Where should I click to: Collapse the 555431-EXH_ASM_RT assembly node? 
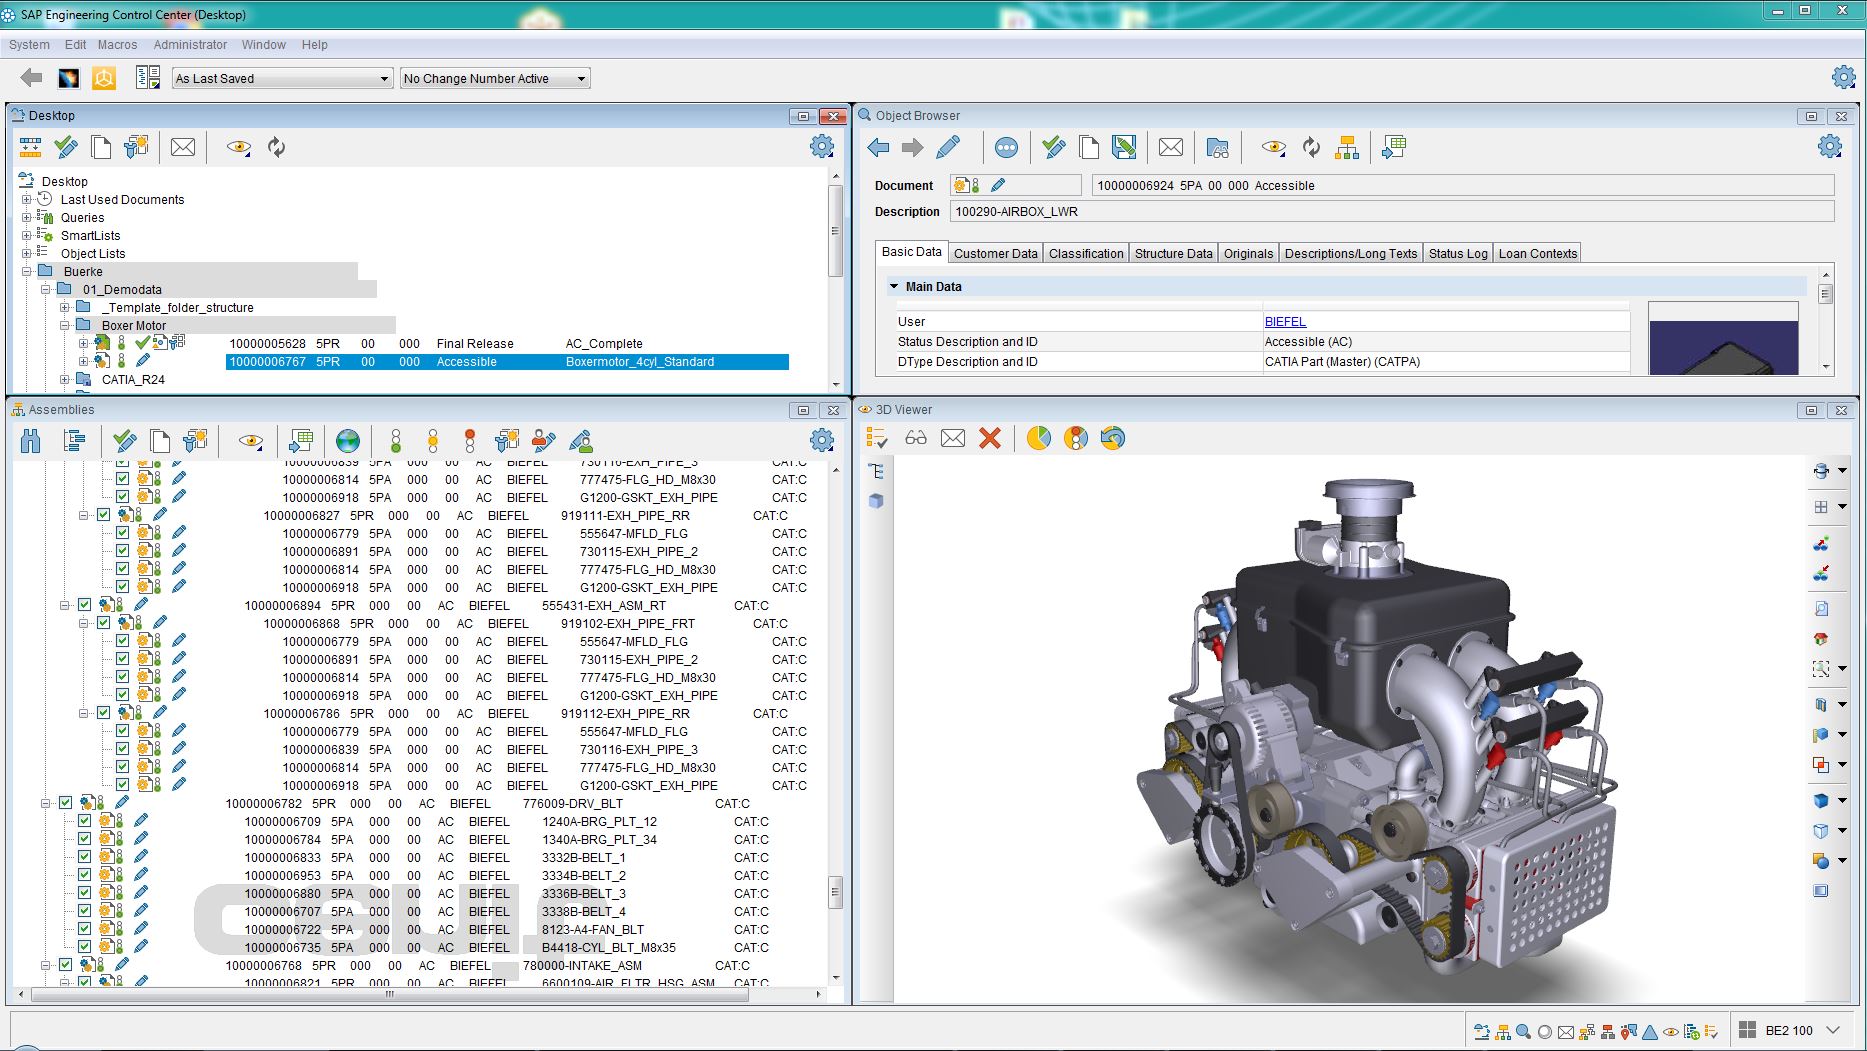pos(65,605)
